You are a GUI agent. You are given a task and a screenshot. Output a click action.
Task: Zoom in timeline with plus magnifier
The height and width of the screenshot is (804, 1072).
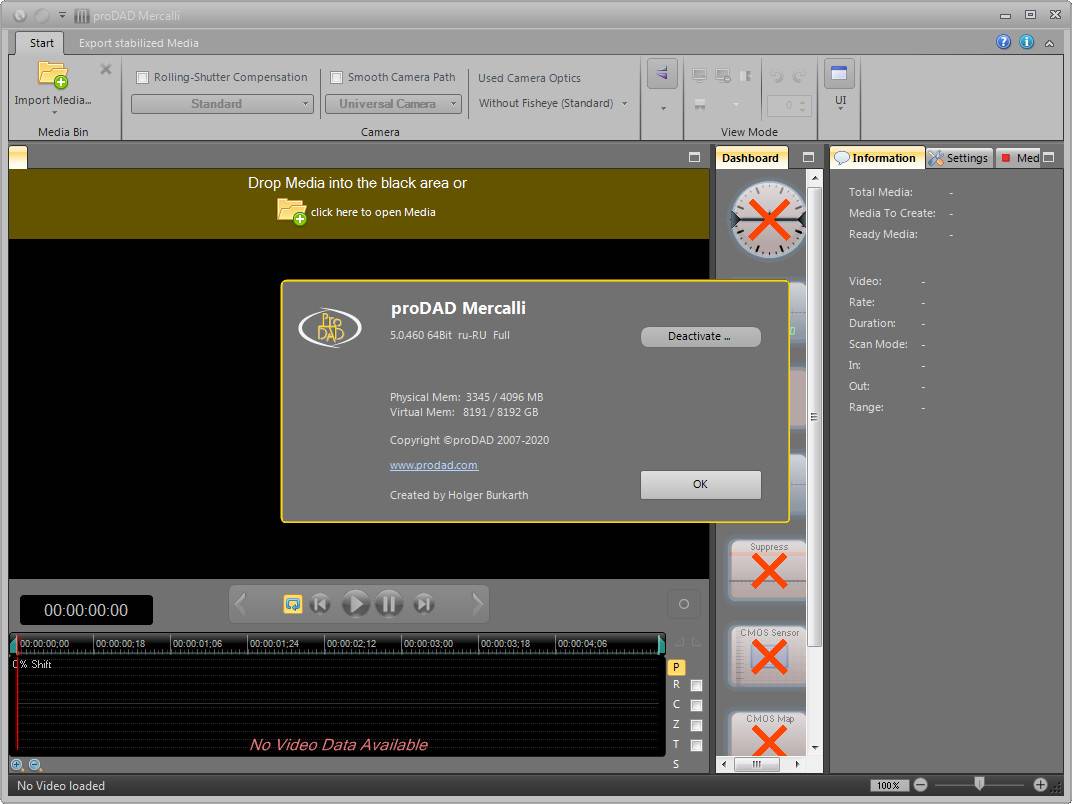[x=17, y=765]
